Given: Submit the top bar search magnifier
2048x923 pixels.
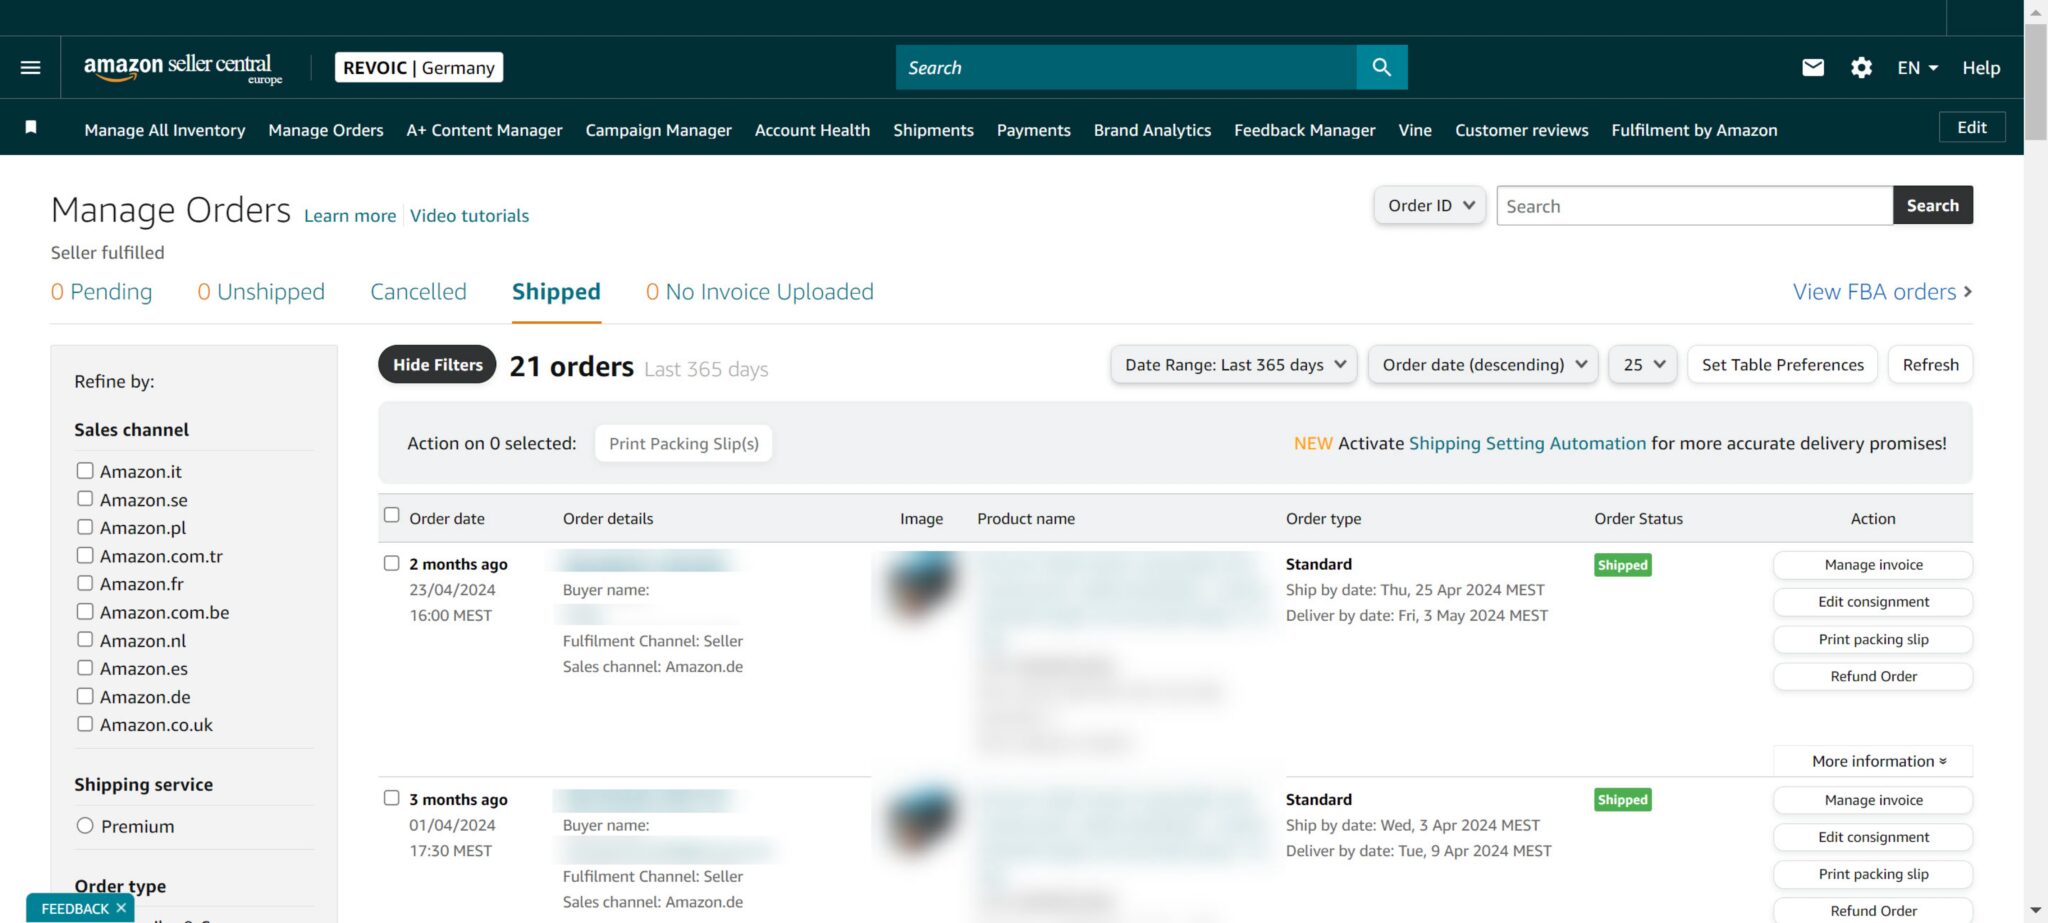Looking at the screenshot, I should click(x=1382, y=67).
